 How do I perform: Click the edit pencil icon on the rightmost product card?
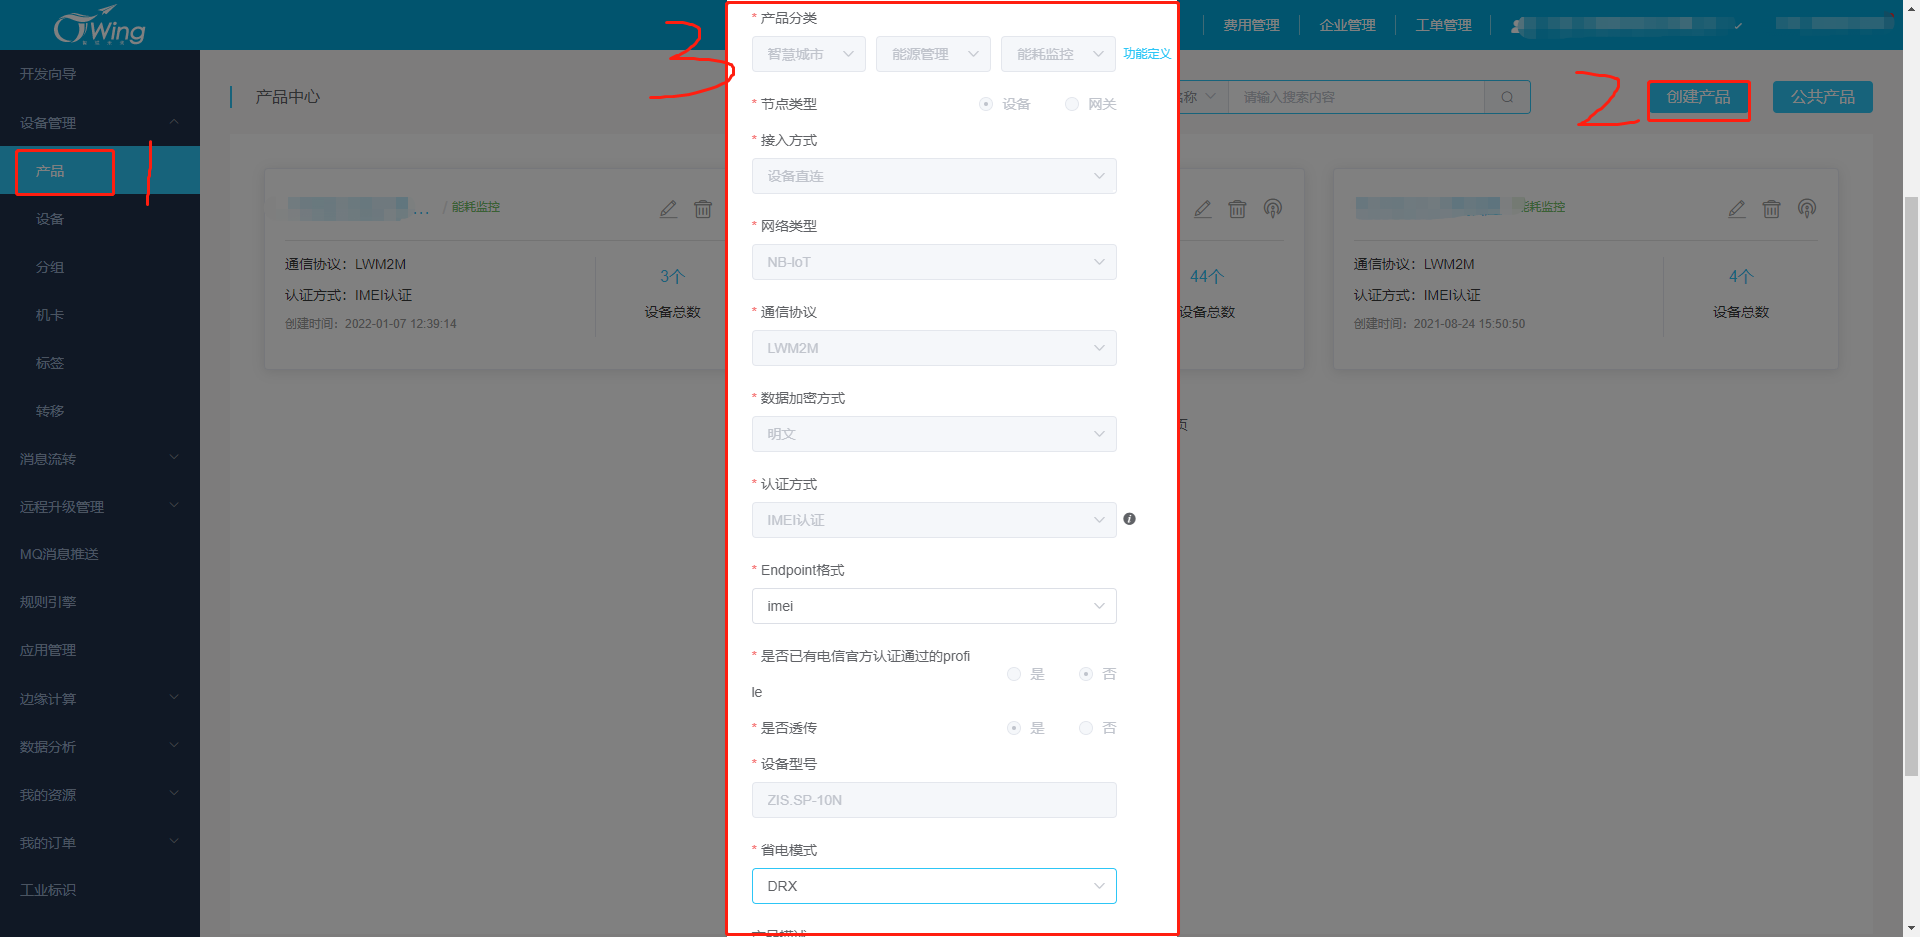1737,209
